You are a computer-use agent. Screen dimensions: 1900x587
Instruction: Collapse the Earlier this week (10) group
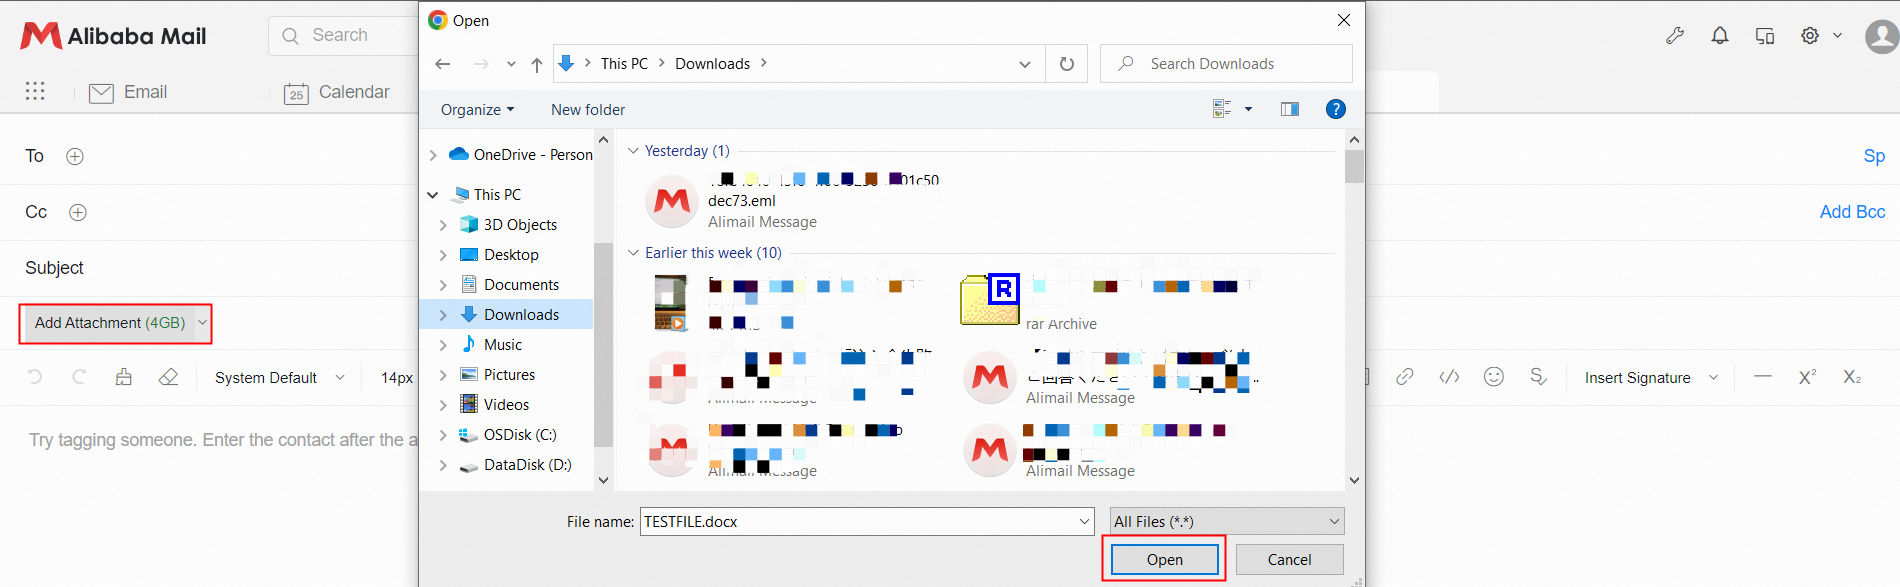click(633, 253)
